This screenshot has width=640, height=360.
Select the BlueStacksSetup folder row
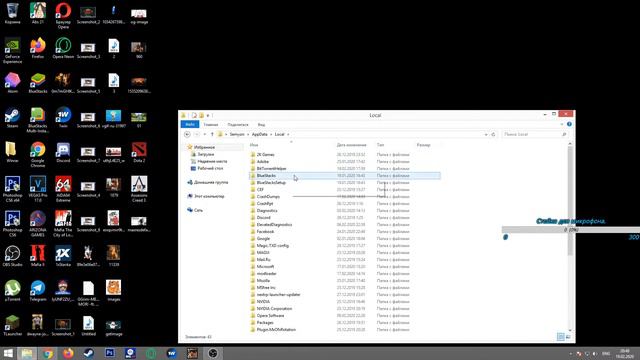coord(345,182)
